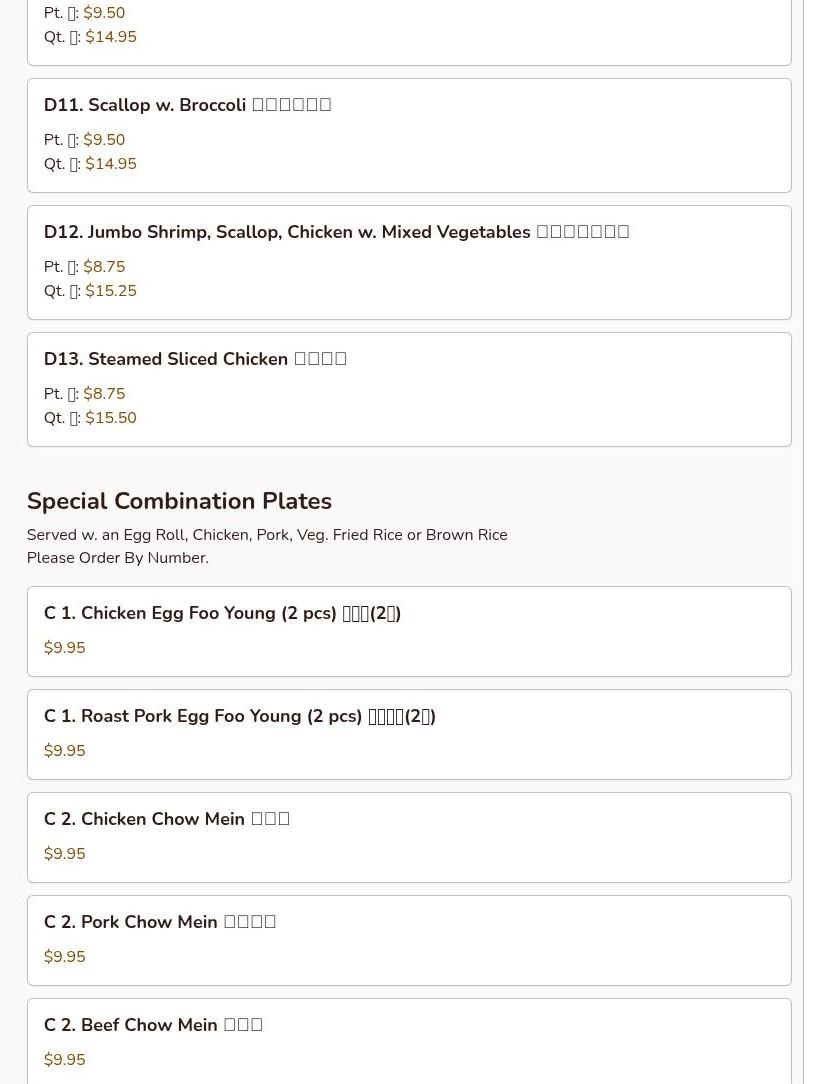Open C 2. Beef Chow Mein item

point(153,1025)
